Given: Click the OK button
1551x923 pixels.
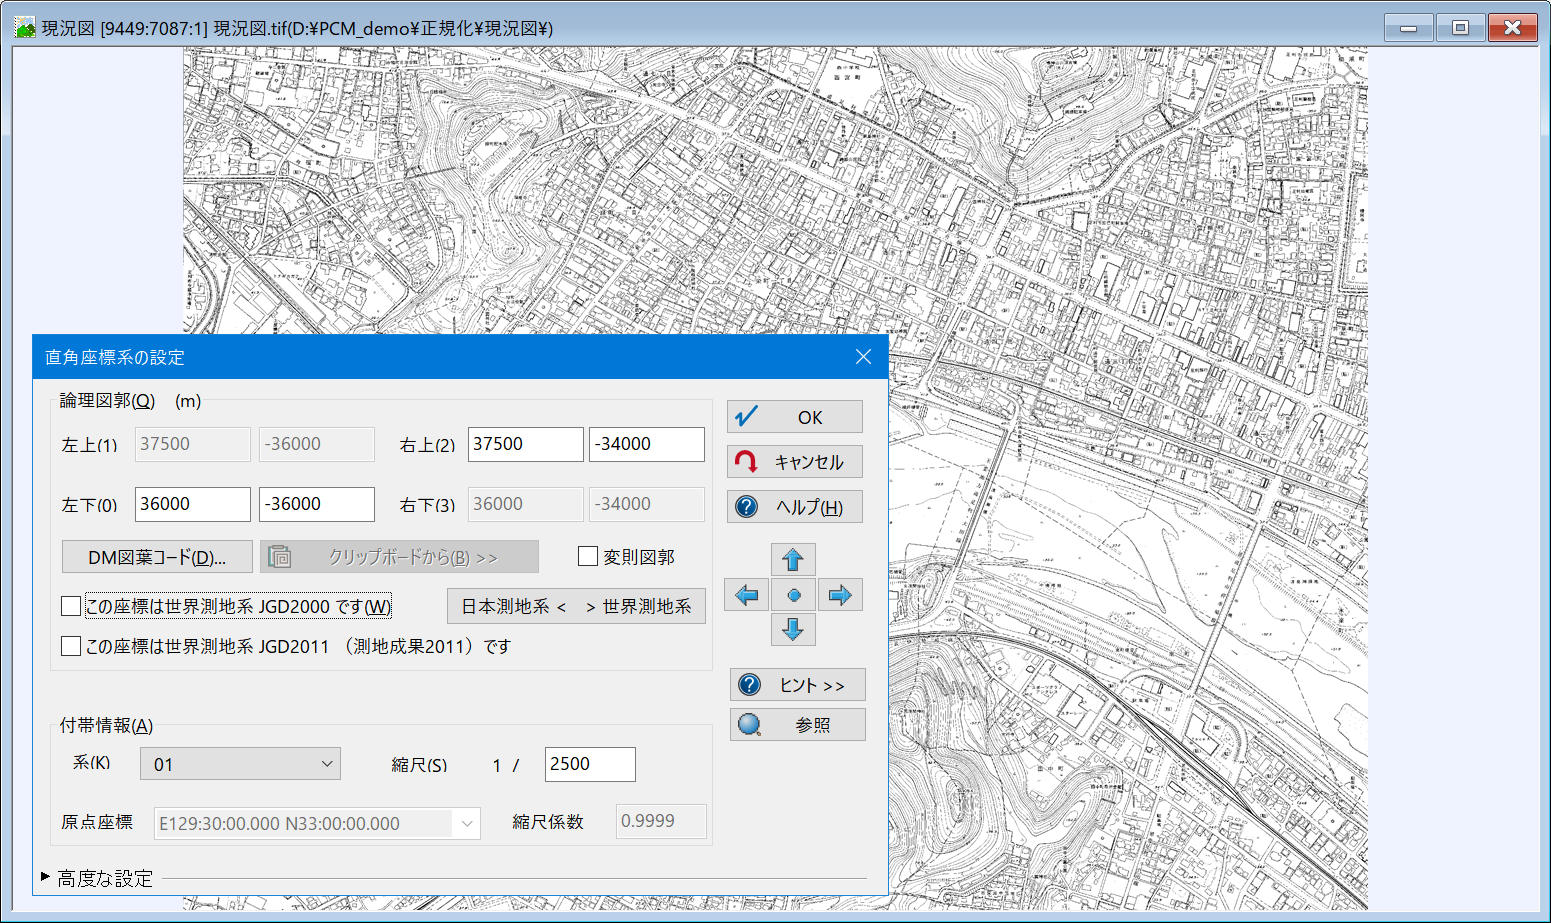Looking at the screenshot, I should pyautogui.click(x=795, y=417).
